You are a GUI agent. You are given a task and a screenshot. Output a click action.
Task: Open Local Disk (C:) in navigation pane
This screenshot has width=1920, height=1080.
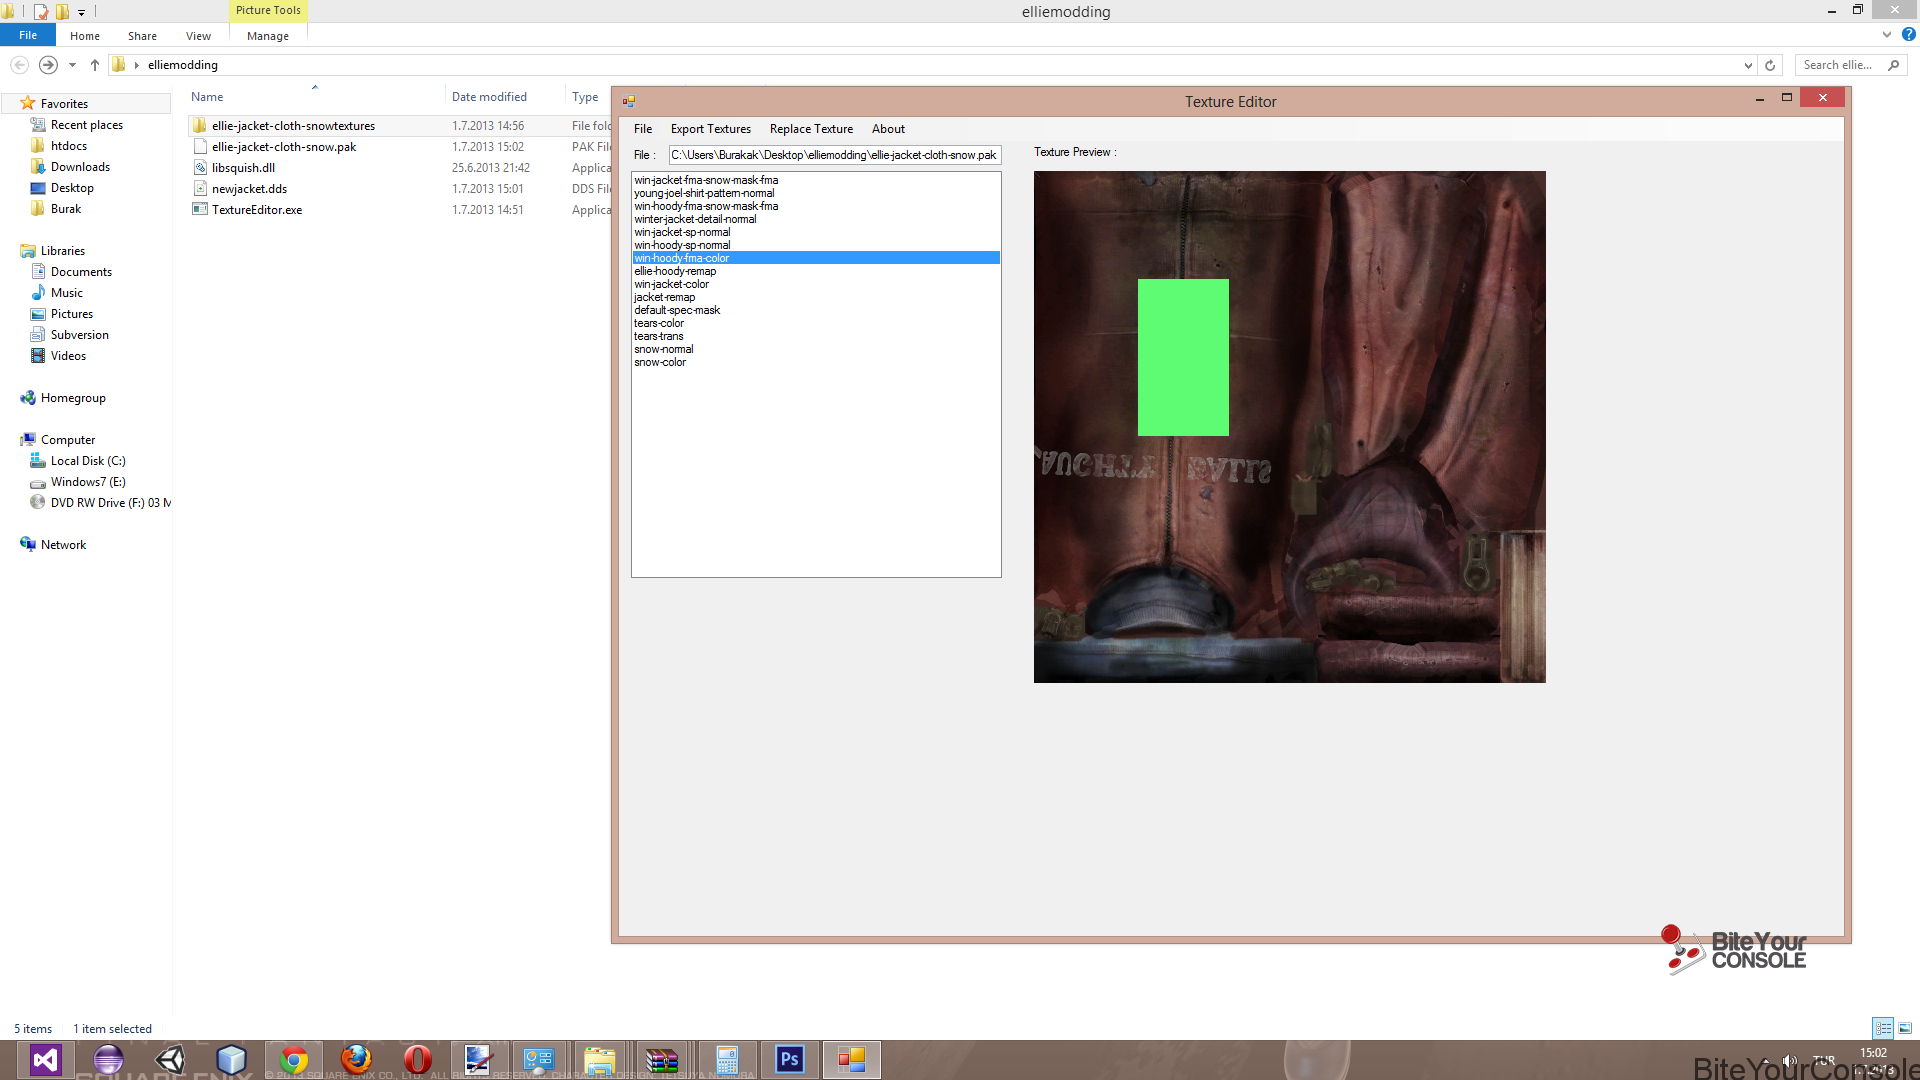click(x=88, y=461)
